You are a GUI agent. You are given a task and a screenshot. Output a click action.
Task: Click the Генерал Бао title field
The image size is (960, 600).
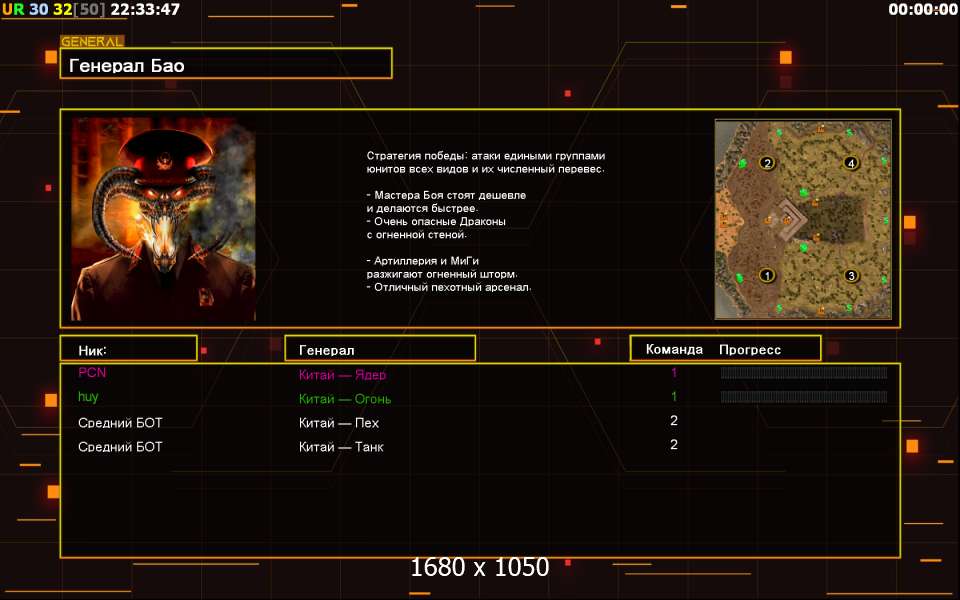point(226,65)
